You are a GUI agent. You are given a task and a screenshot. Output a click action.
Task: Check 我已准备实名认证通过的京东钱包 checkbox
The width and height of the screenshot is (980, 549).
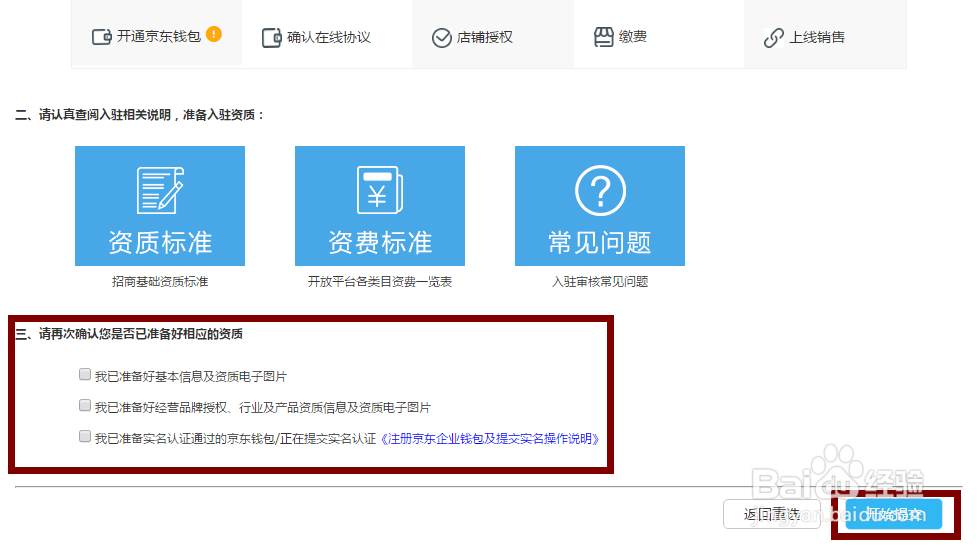(85, 436)
